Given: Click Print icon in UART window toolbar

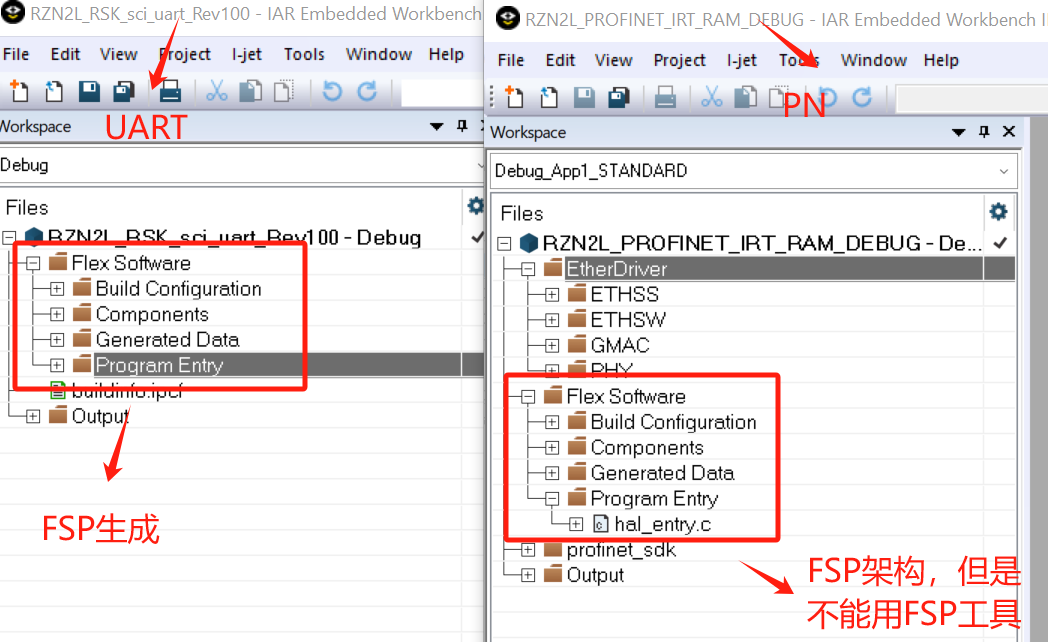Looking at the screenshot, I should coord(170,91).
